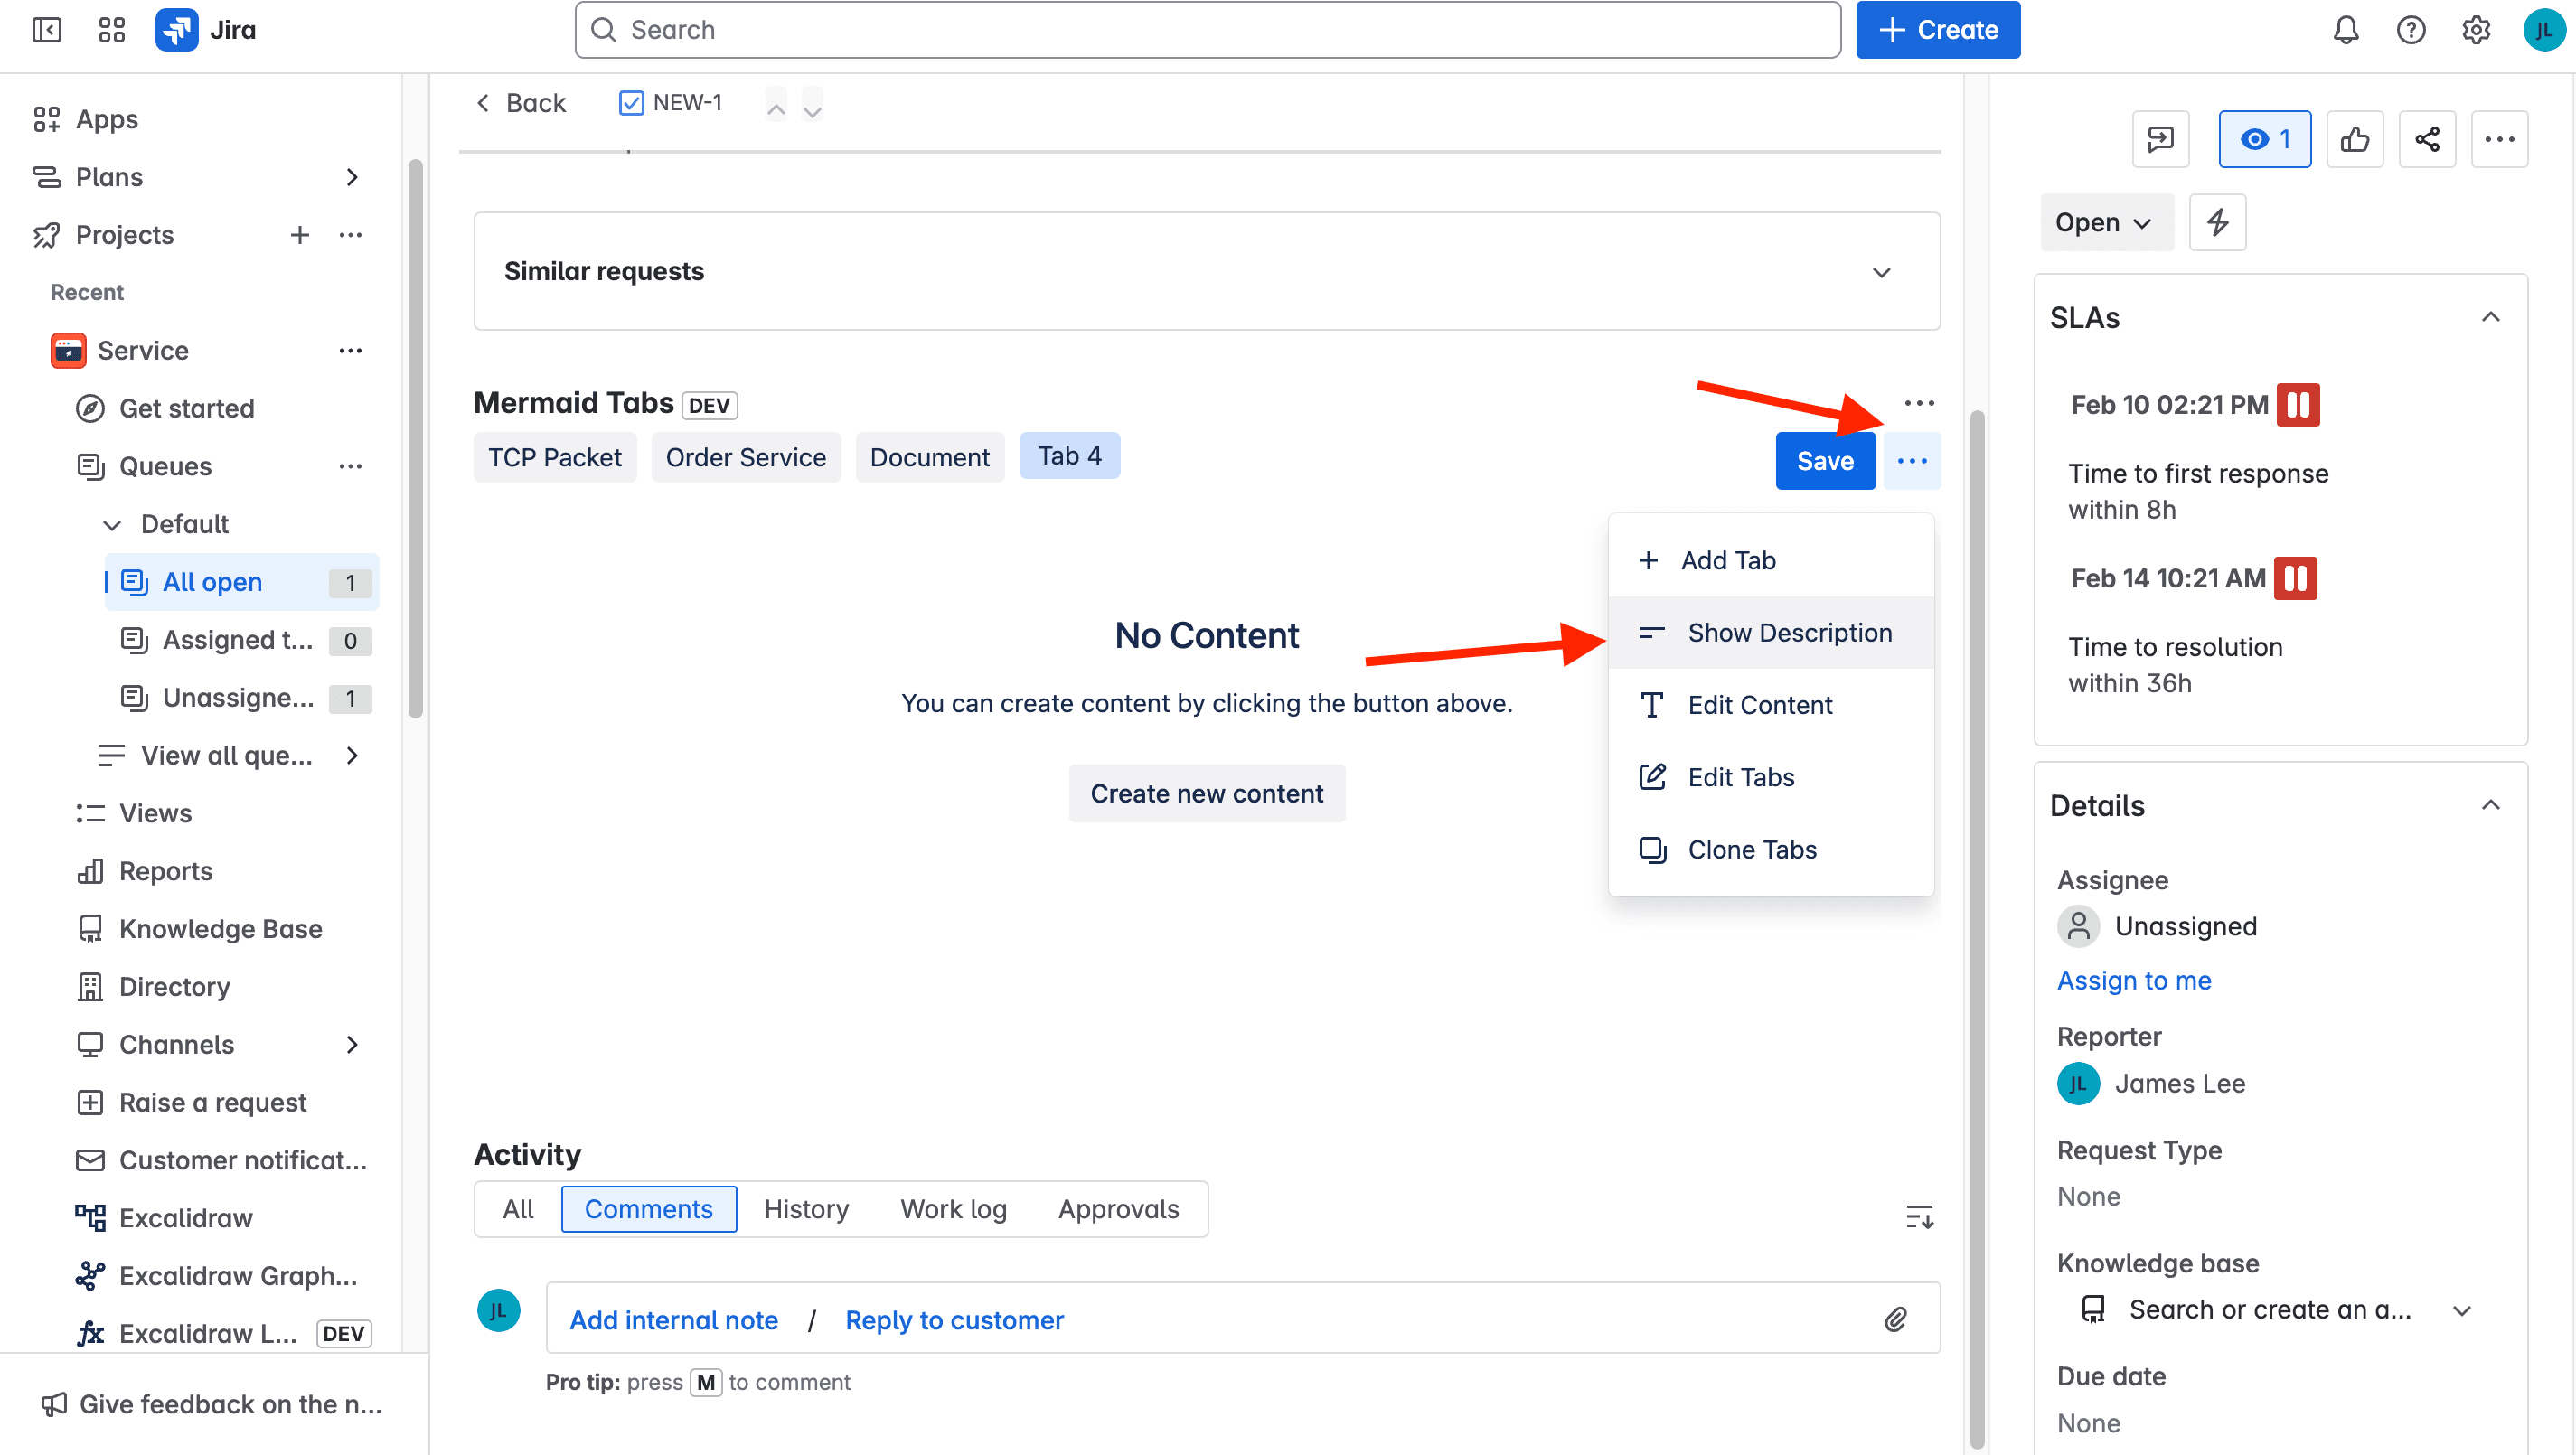Add a new project with plus icon
This screenshot has height=1455, width=2576.
[299, 235]
